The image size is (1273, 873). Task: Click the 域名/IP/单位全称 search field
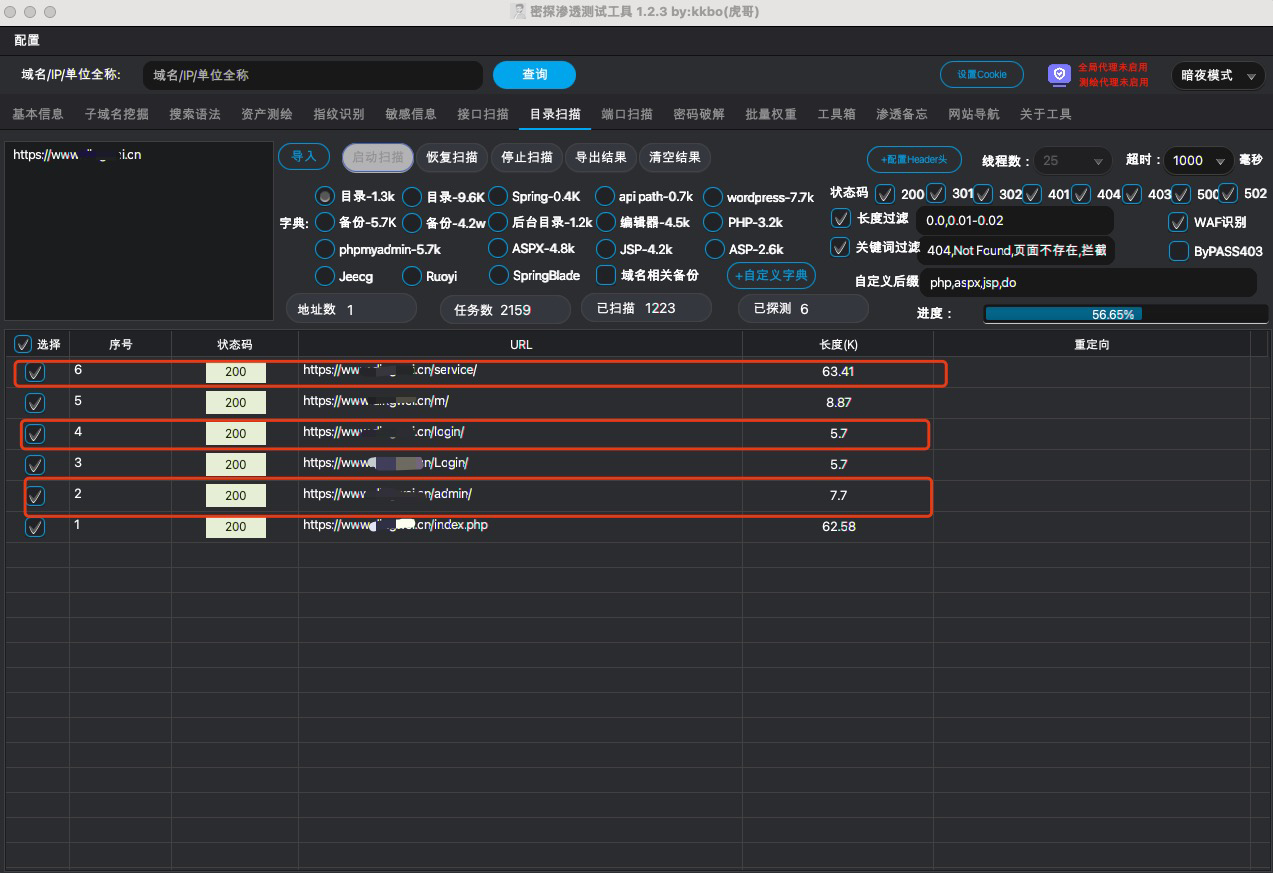(313, 75)
